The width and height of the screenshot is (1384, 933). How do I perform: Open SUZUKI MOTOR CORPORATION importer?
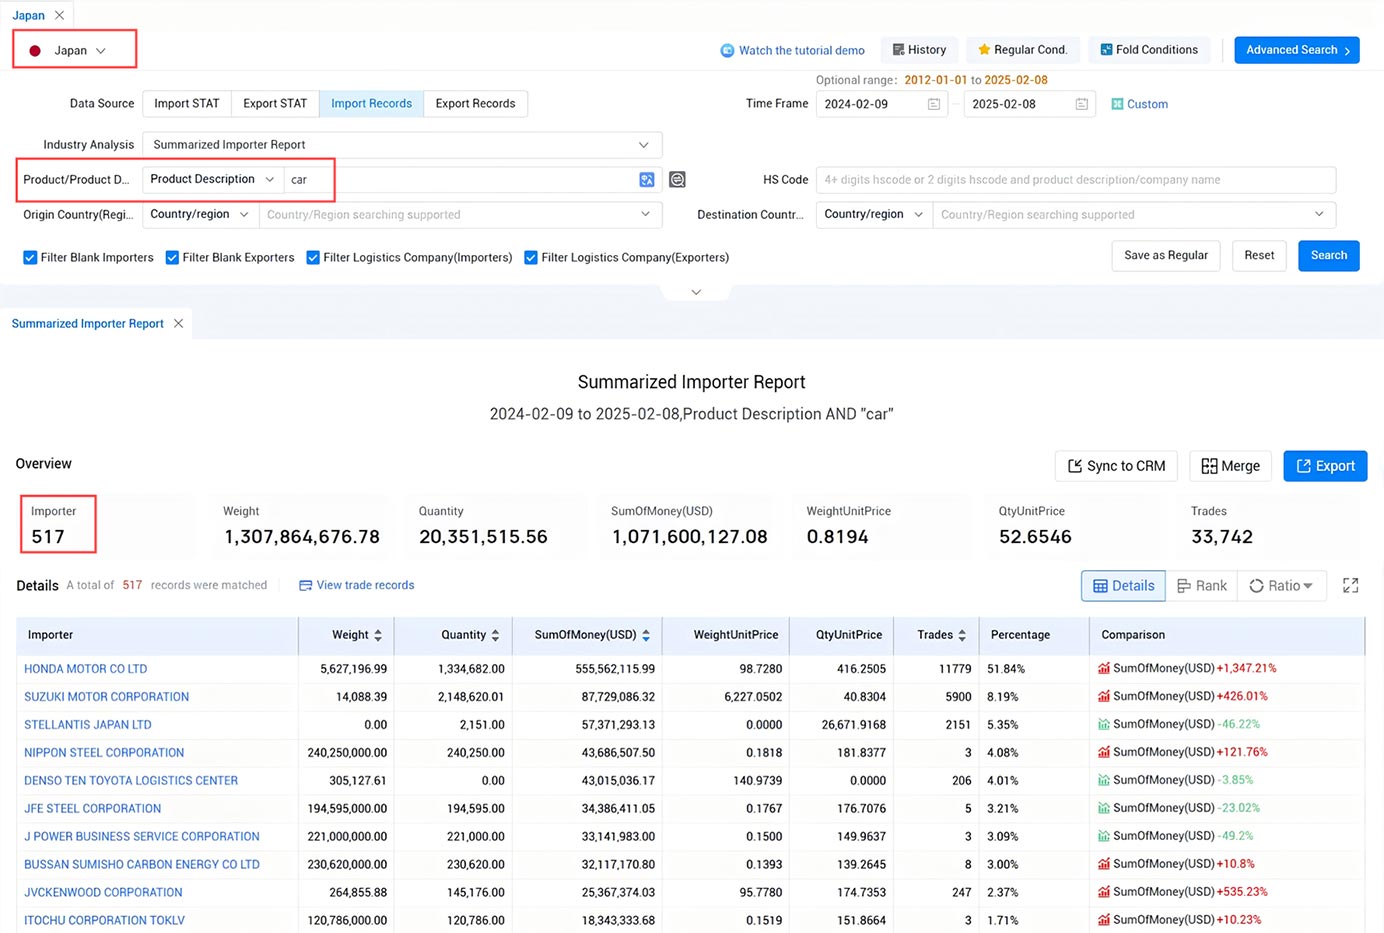point(106,697)
